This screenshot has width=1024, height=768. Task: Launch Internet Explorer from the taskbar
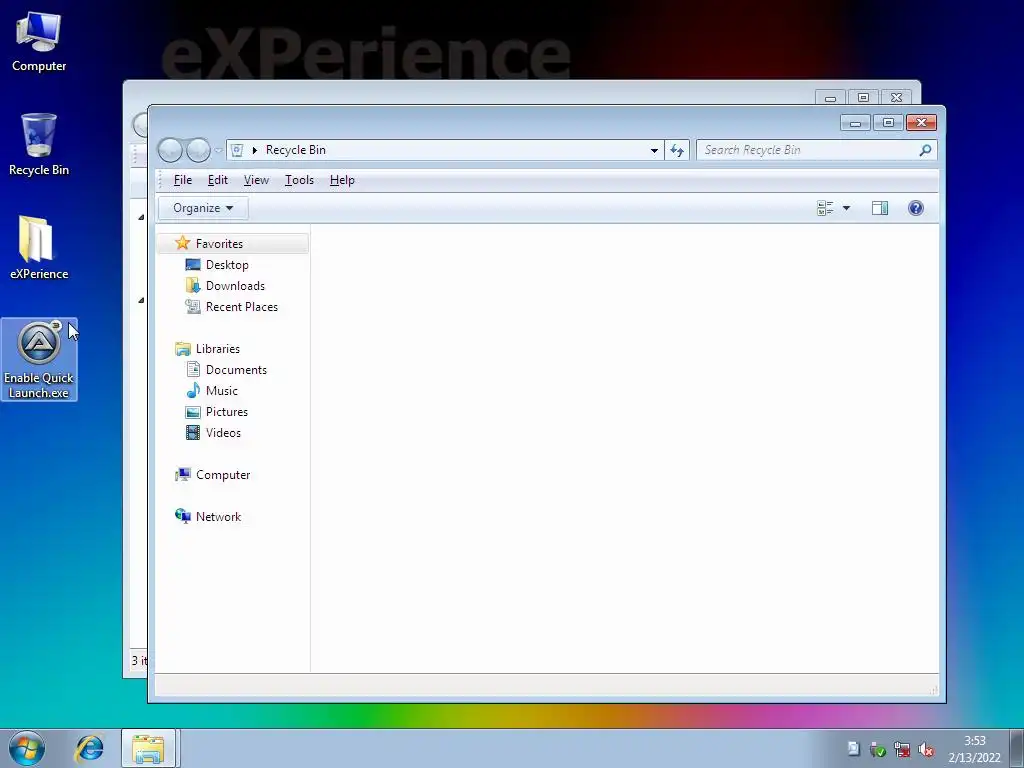[89, 748]
